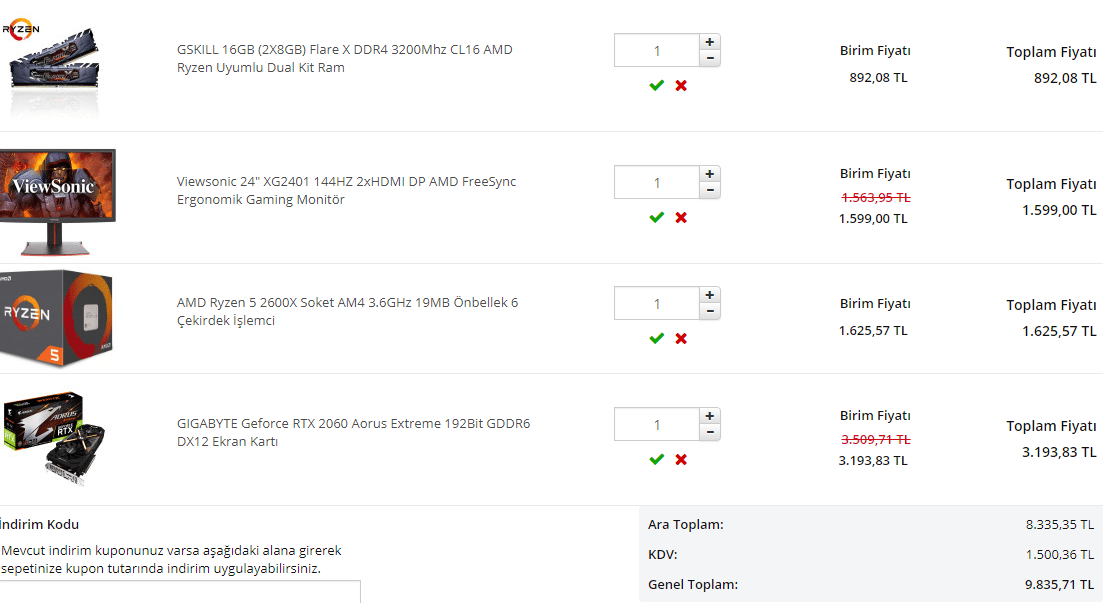Remove Ryzen 5 2600X via red X
The height and width of the screenshot is (603, 1119).
tap(681, 339)
